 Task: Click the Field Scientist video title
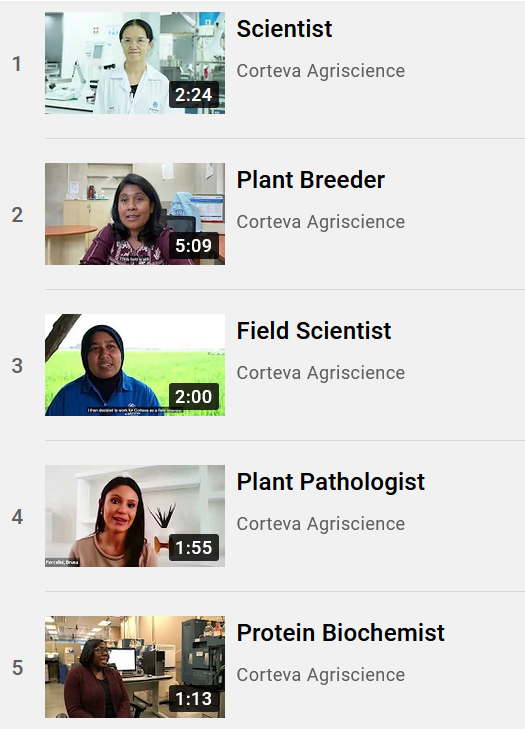(314, 331)
